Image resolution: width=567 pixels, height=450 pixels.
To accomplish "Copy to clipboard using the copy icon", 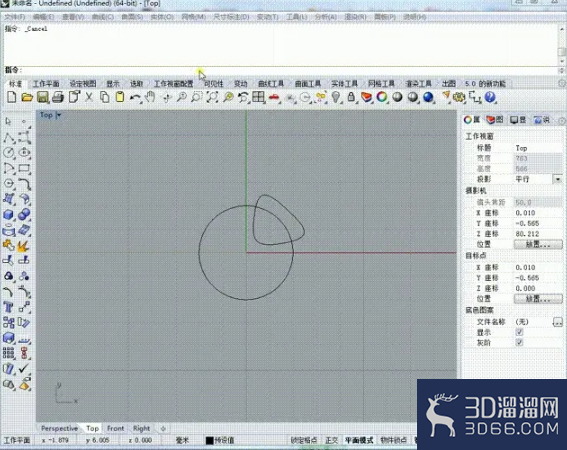I will click(105, 97).
